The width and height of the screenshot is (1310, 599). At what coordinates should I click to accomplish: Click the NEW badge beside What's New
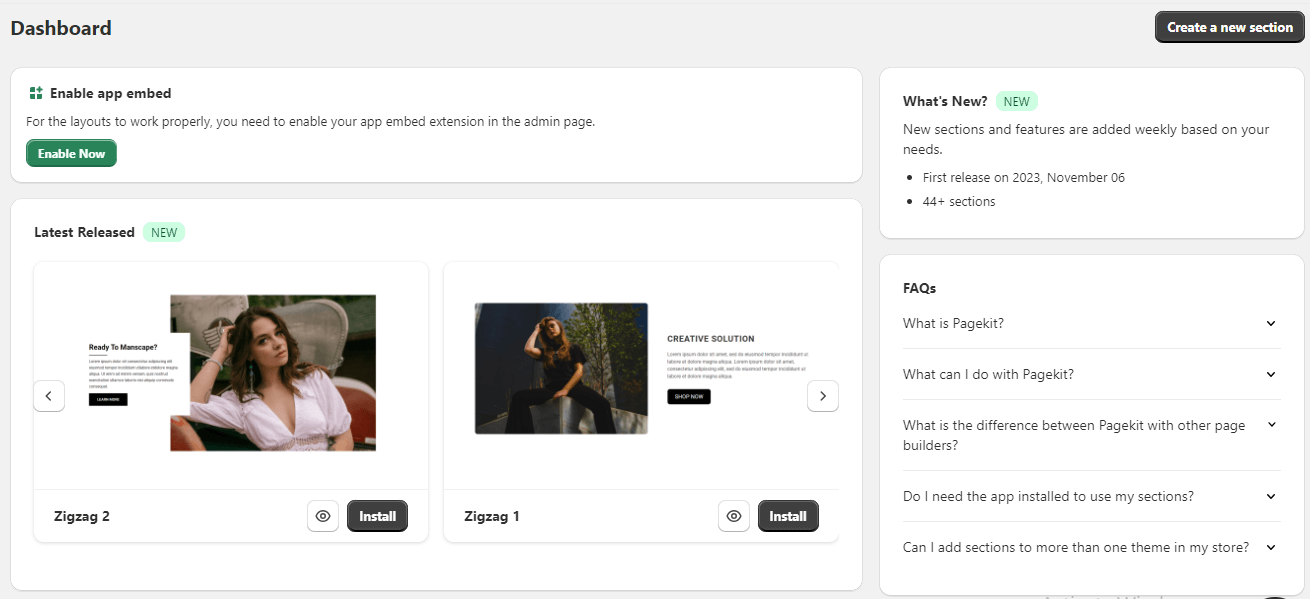[x=1016, y=101]
